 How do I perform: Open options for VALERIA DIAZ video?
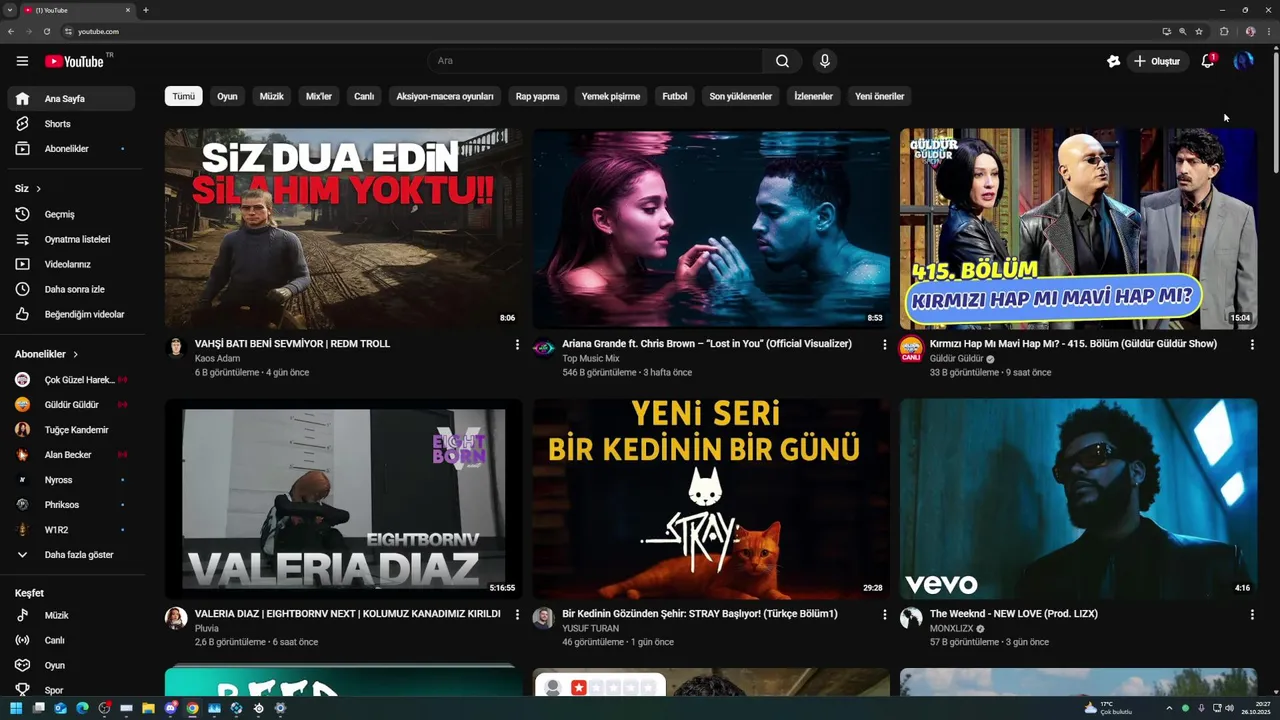coord(517,614)
